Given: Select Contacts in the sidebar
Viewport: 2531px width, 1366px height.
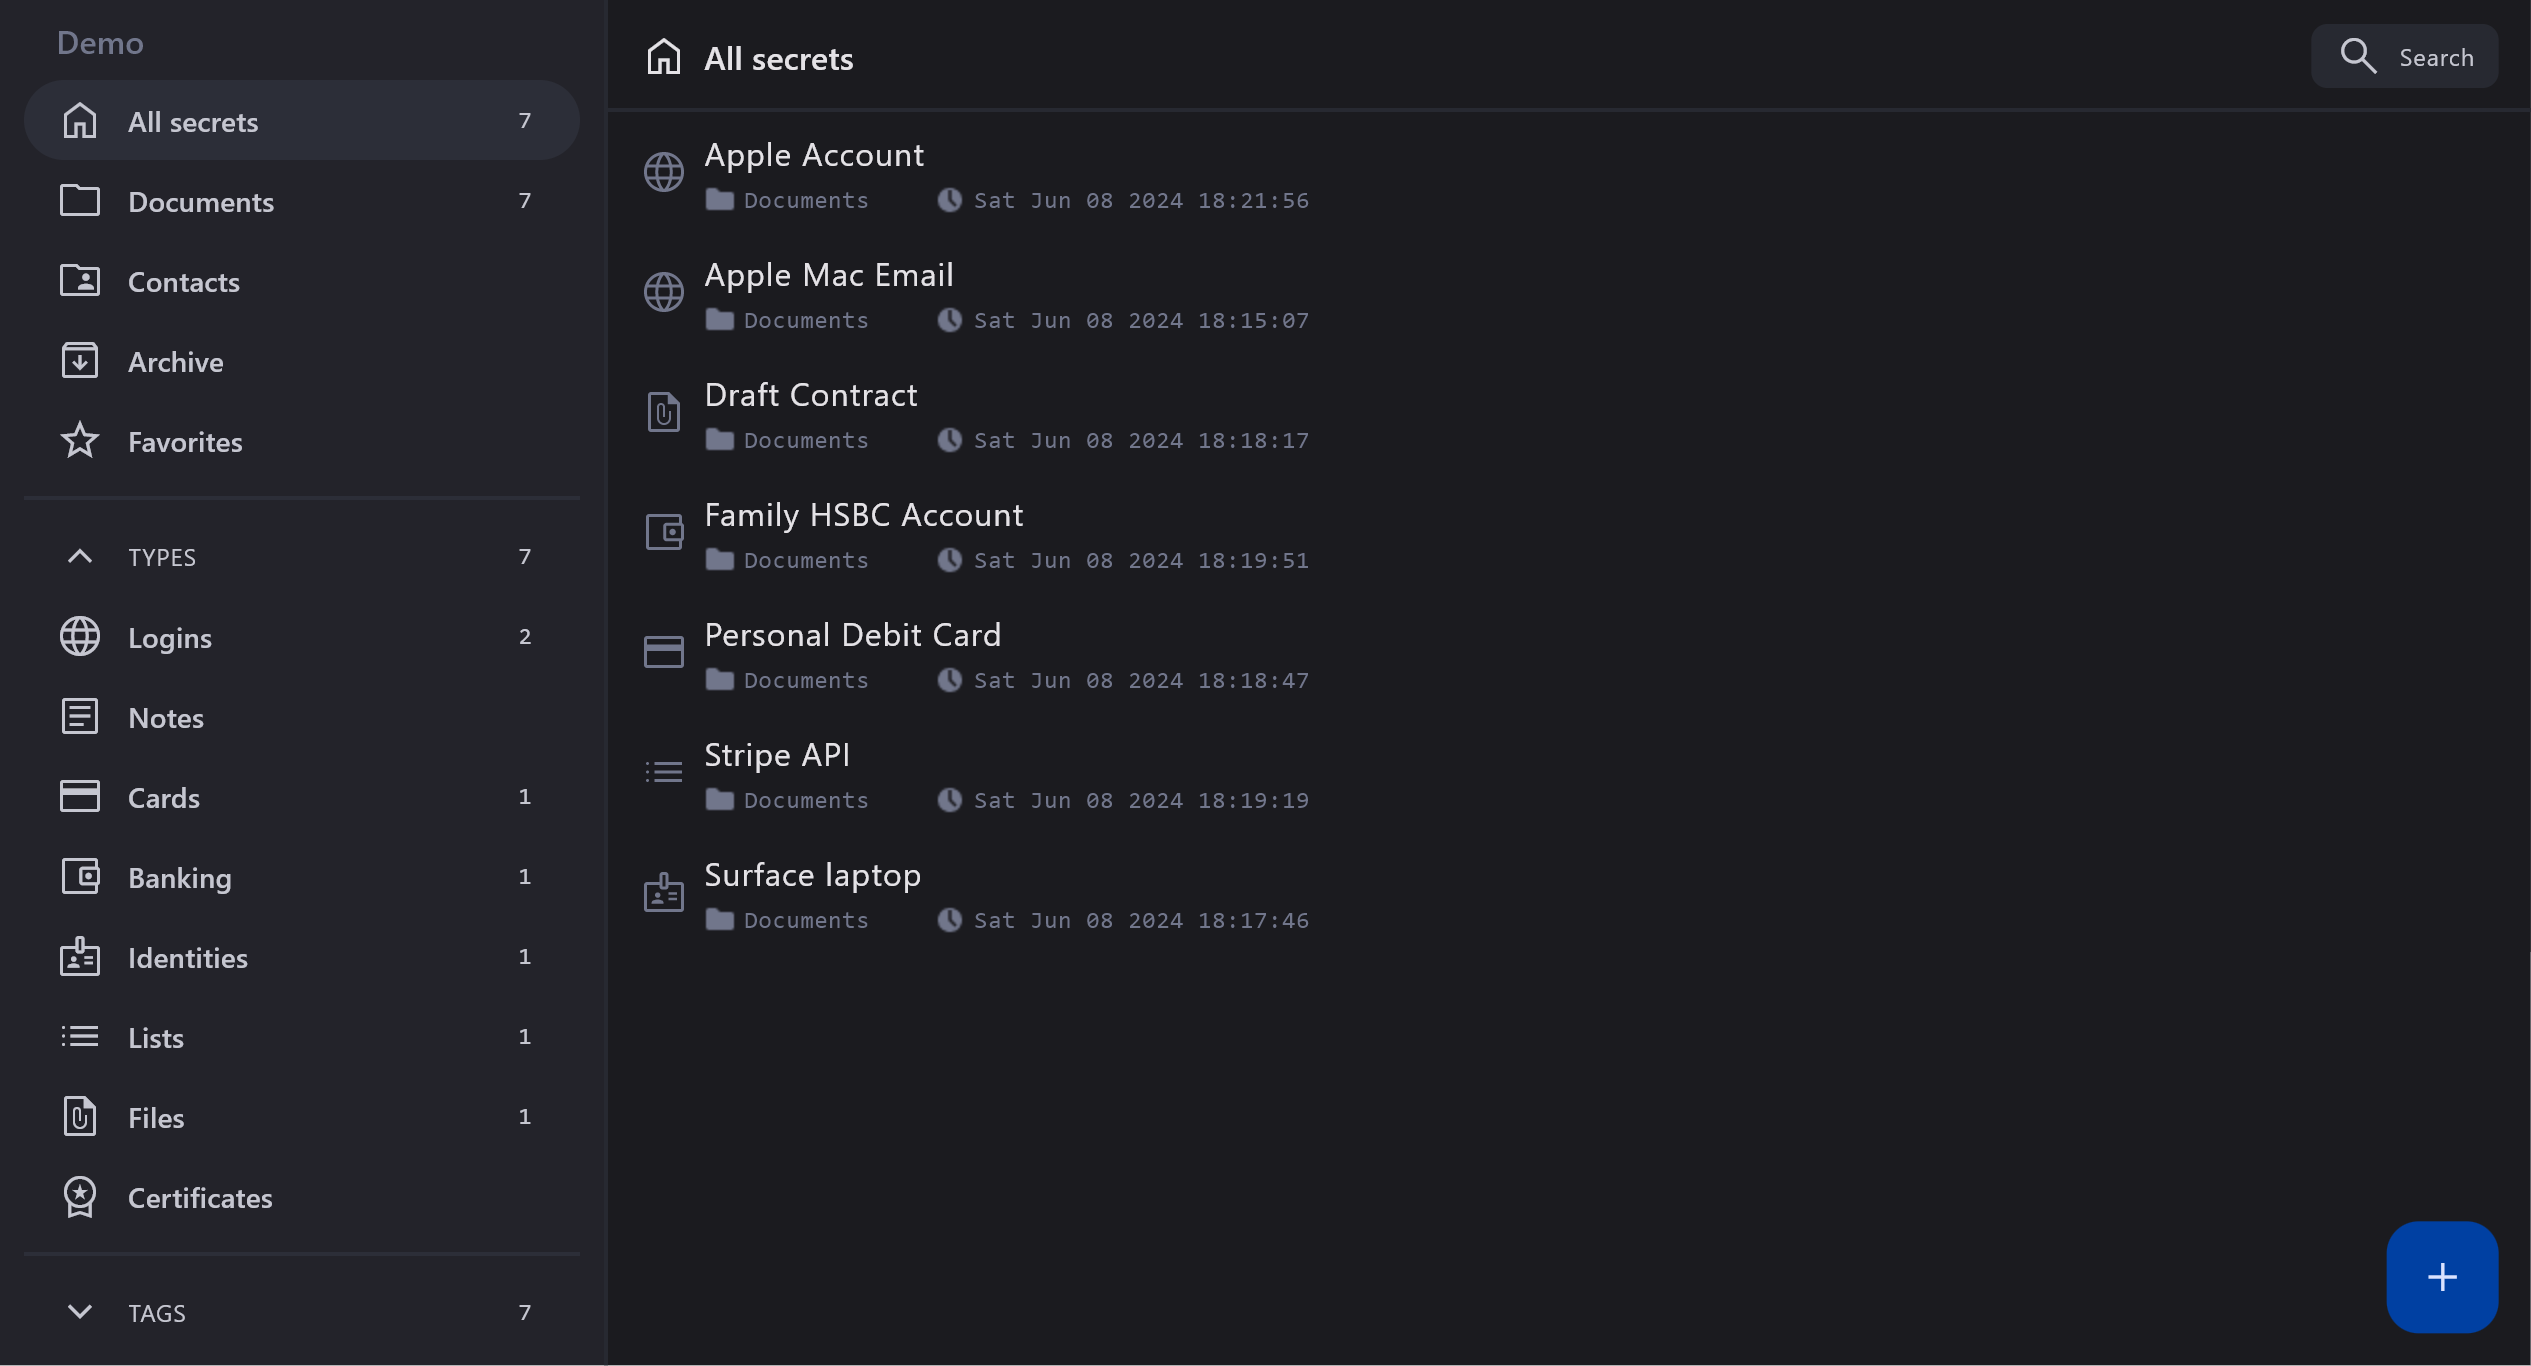Looking at the screenshot, I should coord(184,282).
